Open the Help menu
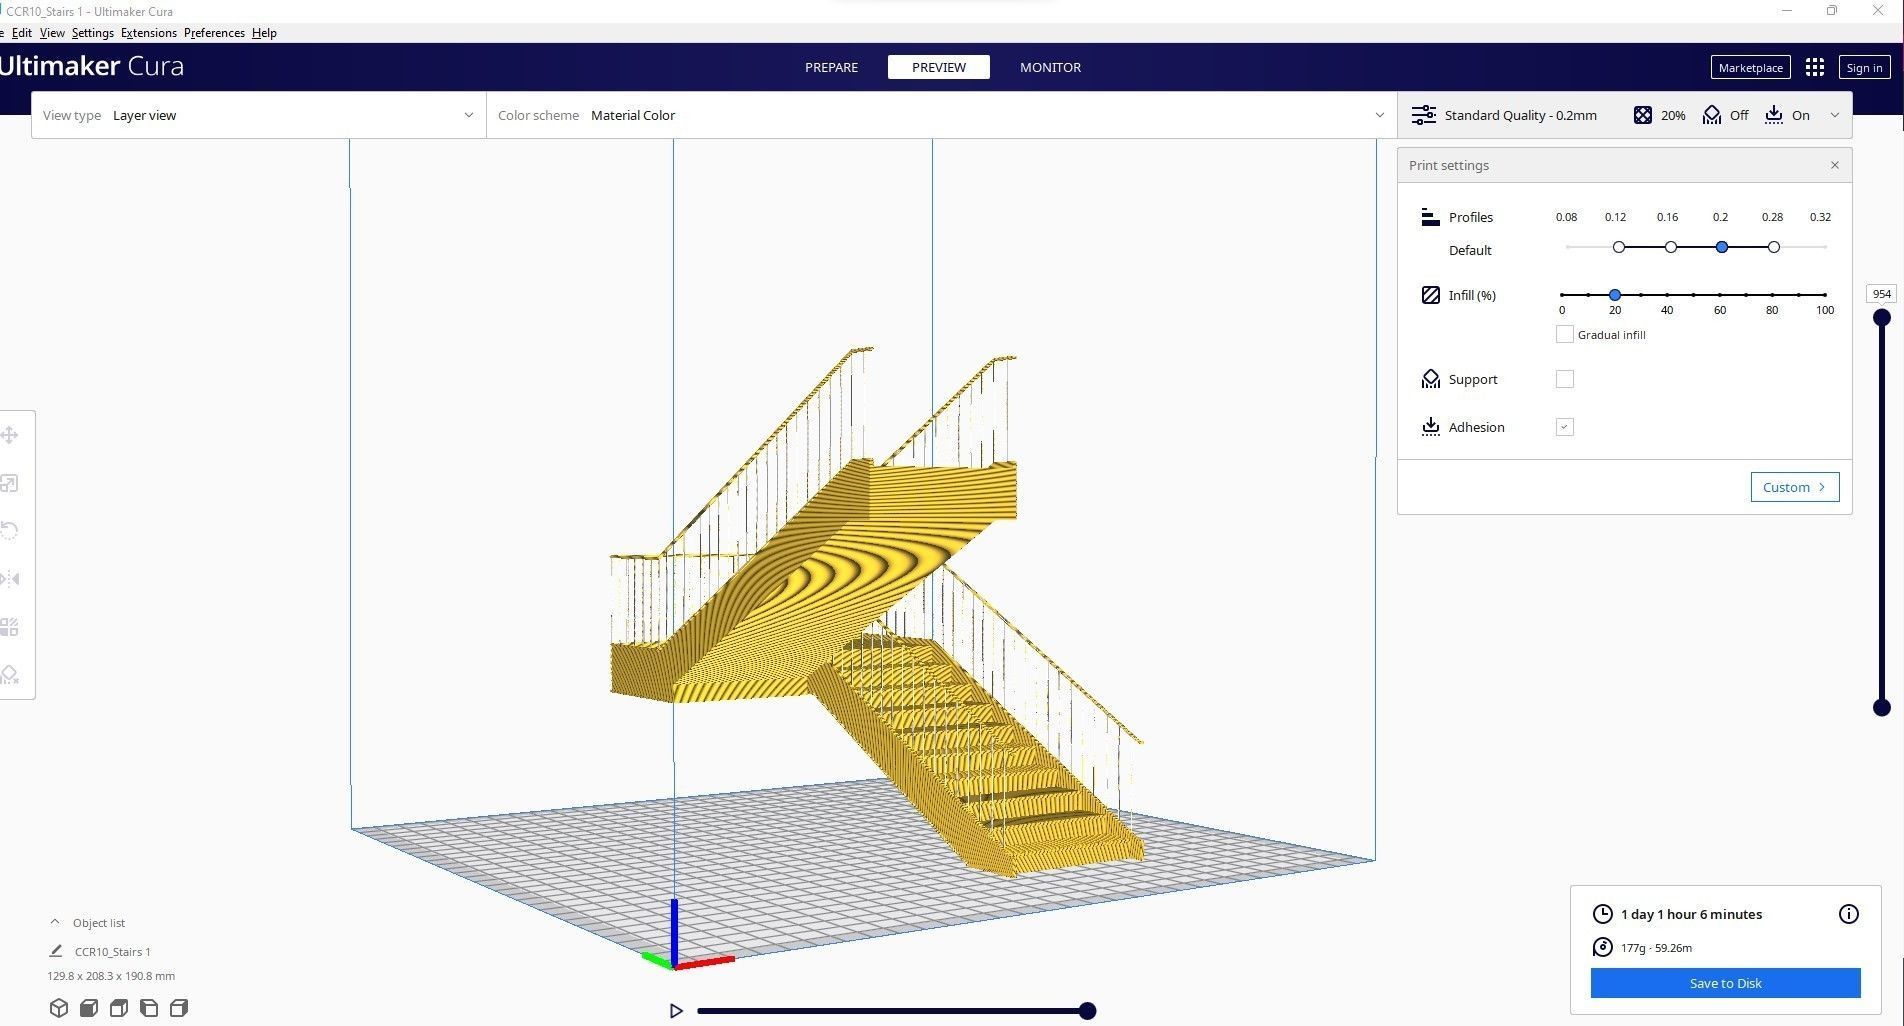1904x1026 pixels. point(264,33)
